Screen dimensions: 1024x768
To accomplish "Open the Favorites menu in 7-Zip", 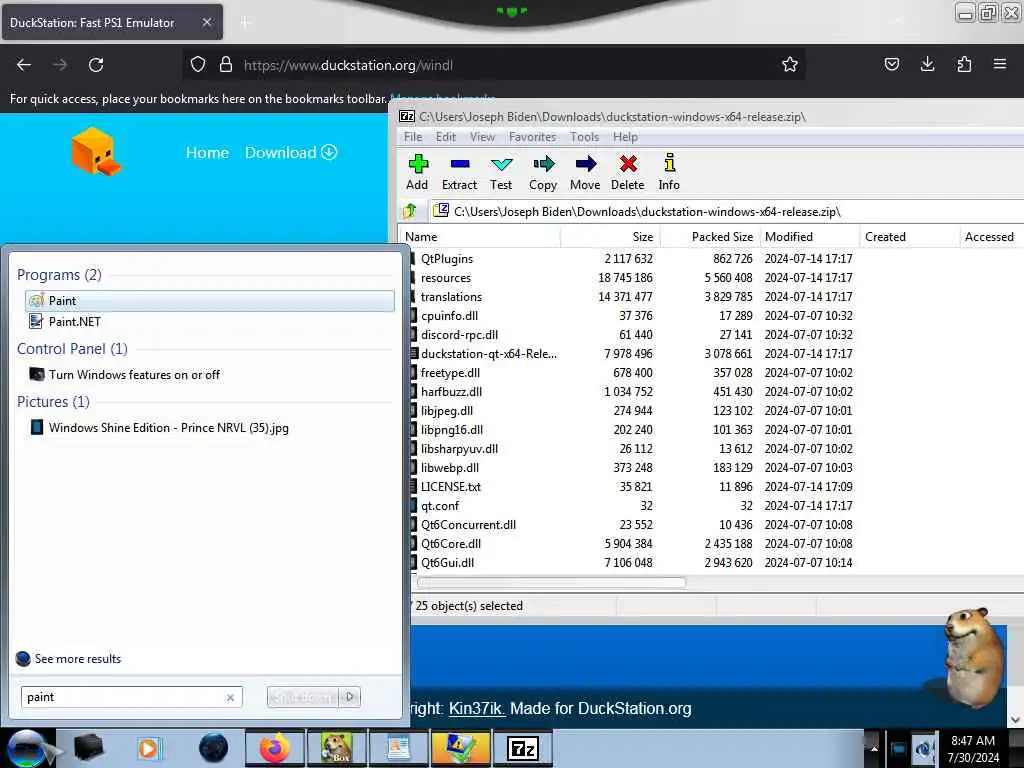I will click(532, 136).
